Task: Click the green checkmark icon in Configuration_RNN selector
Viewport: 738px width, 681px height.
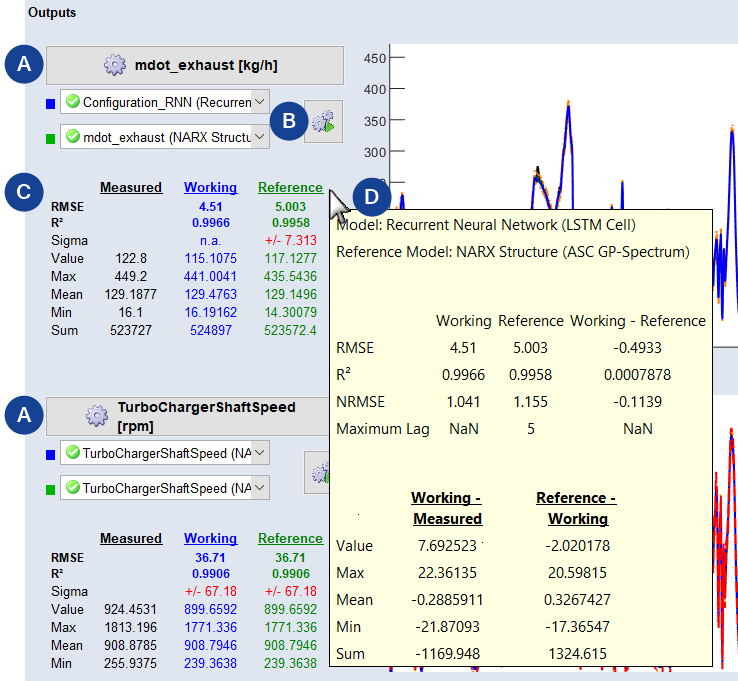Action: 71,102
